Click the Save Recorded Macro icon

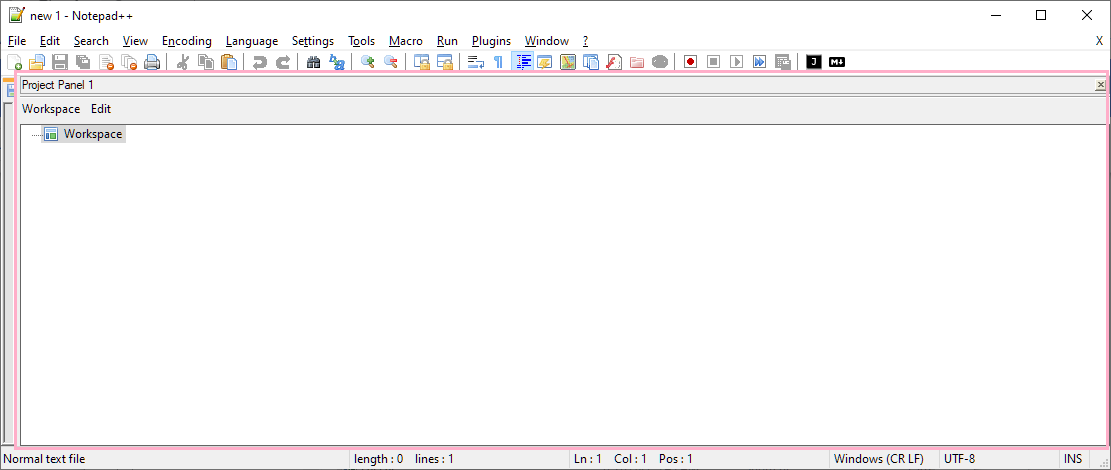pos(782,62)
